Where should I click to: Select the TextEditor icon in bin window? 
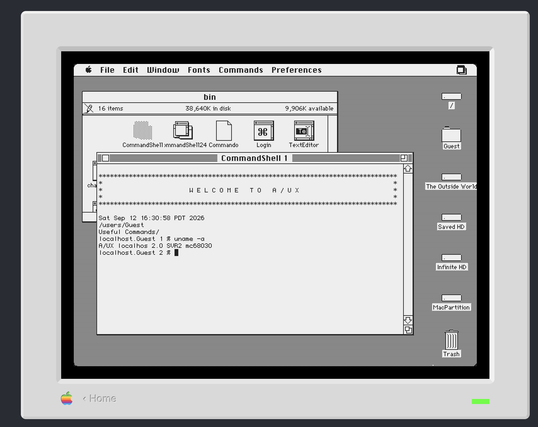click(304, 131)
